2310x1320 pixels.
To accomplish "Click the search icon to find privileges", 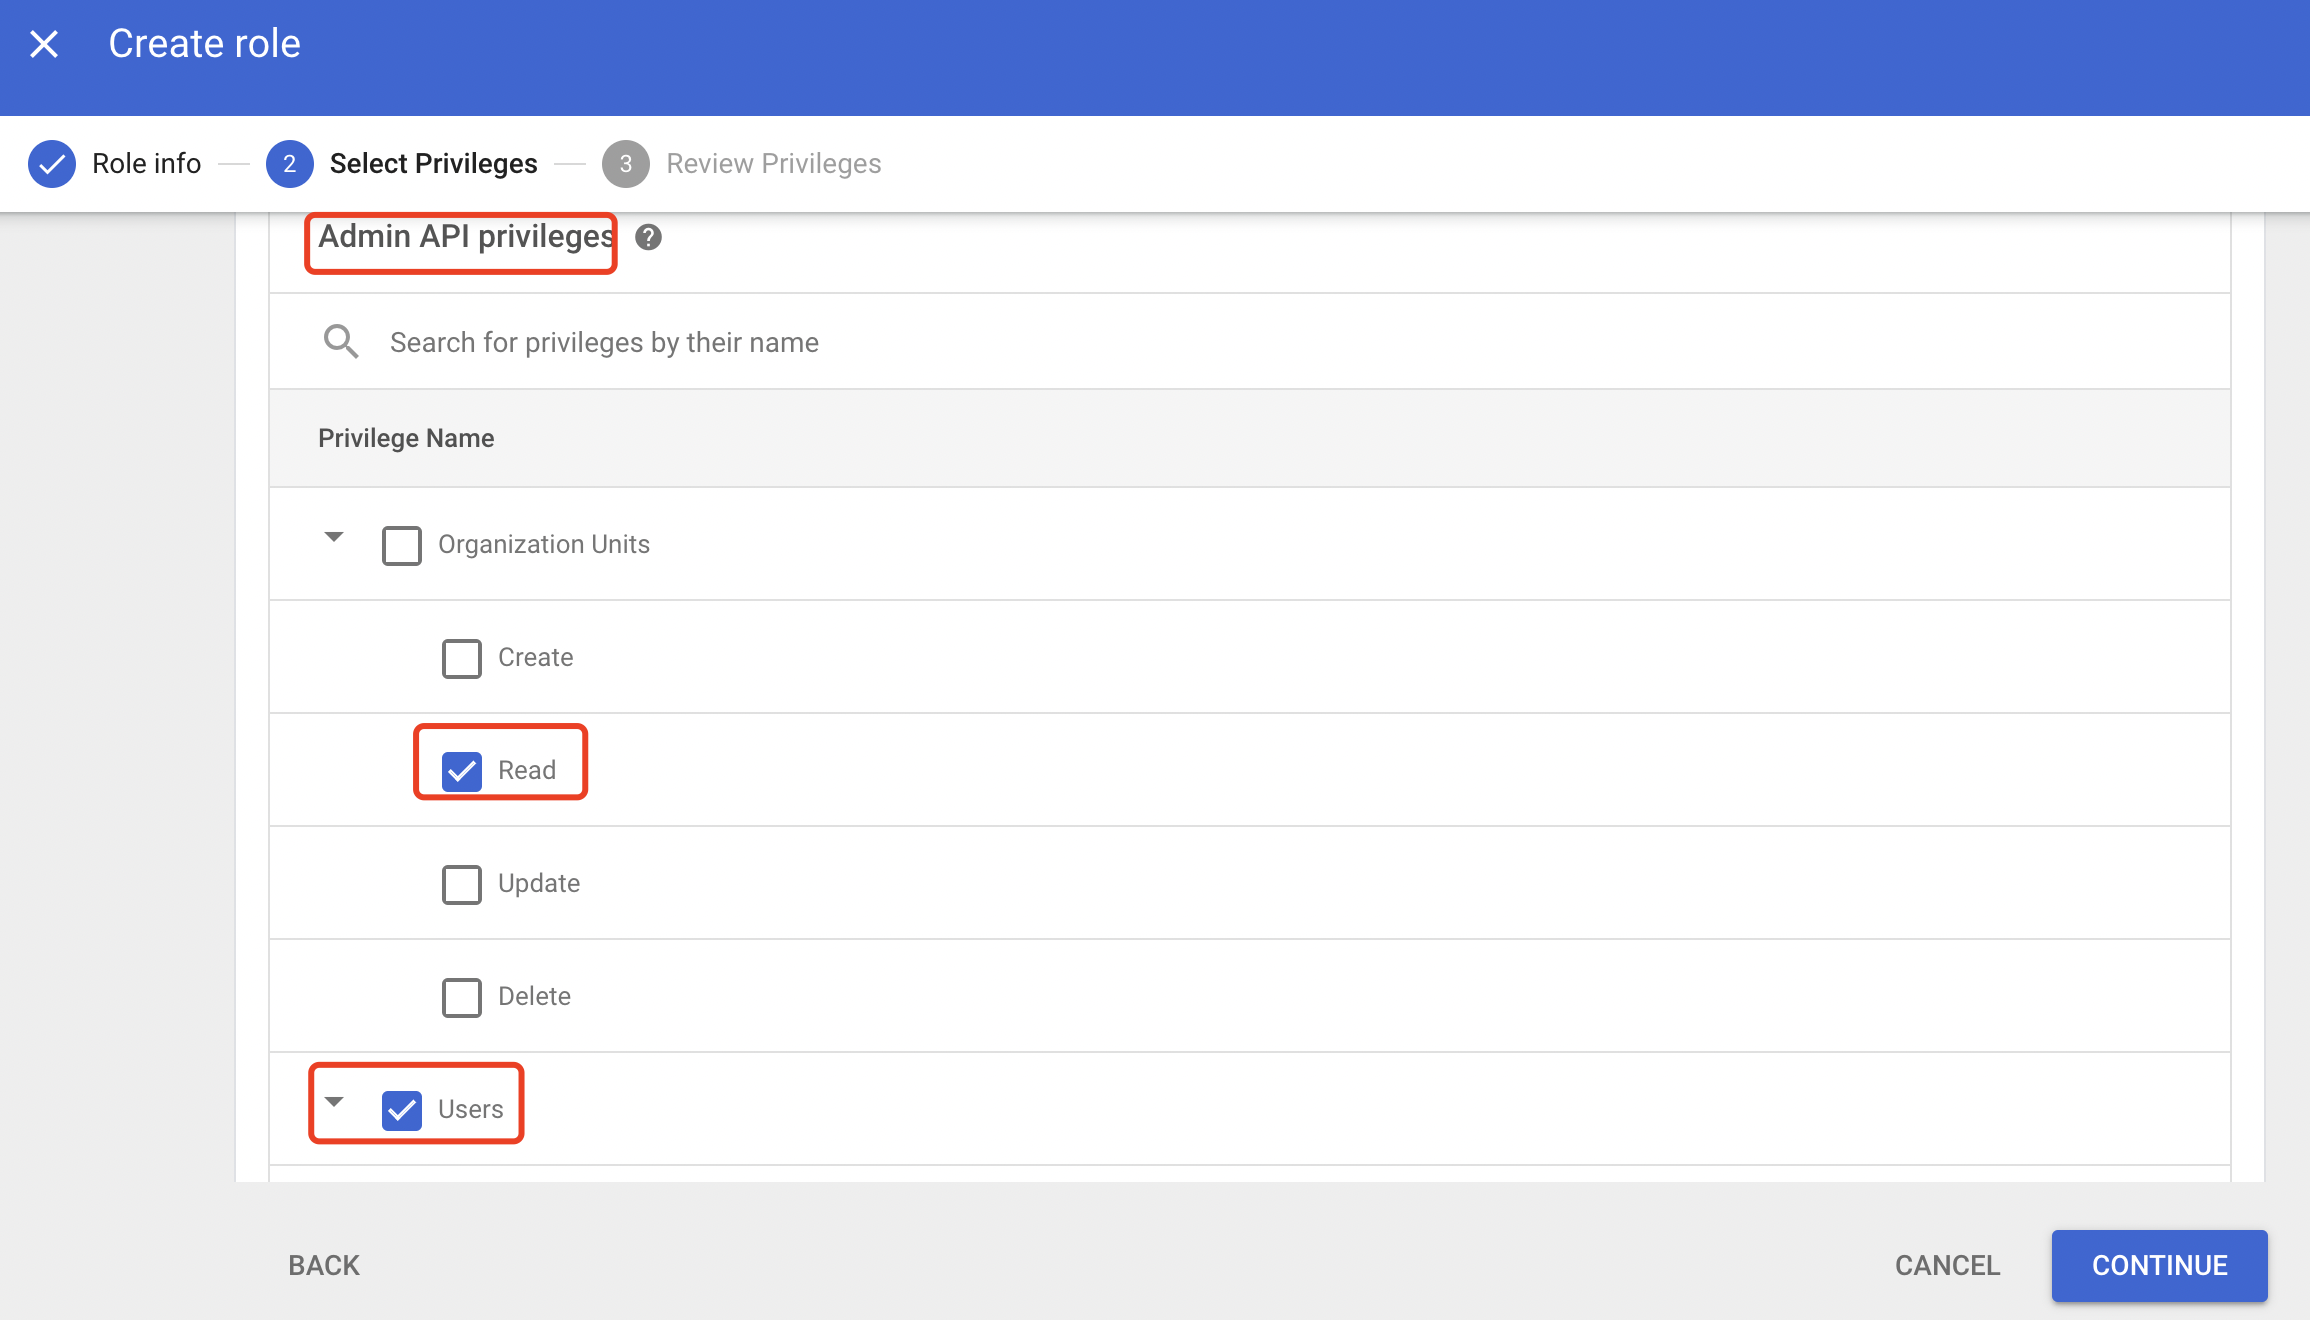I will [340, 340].
